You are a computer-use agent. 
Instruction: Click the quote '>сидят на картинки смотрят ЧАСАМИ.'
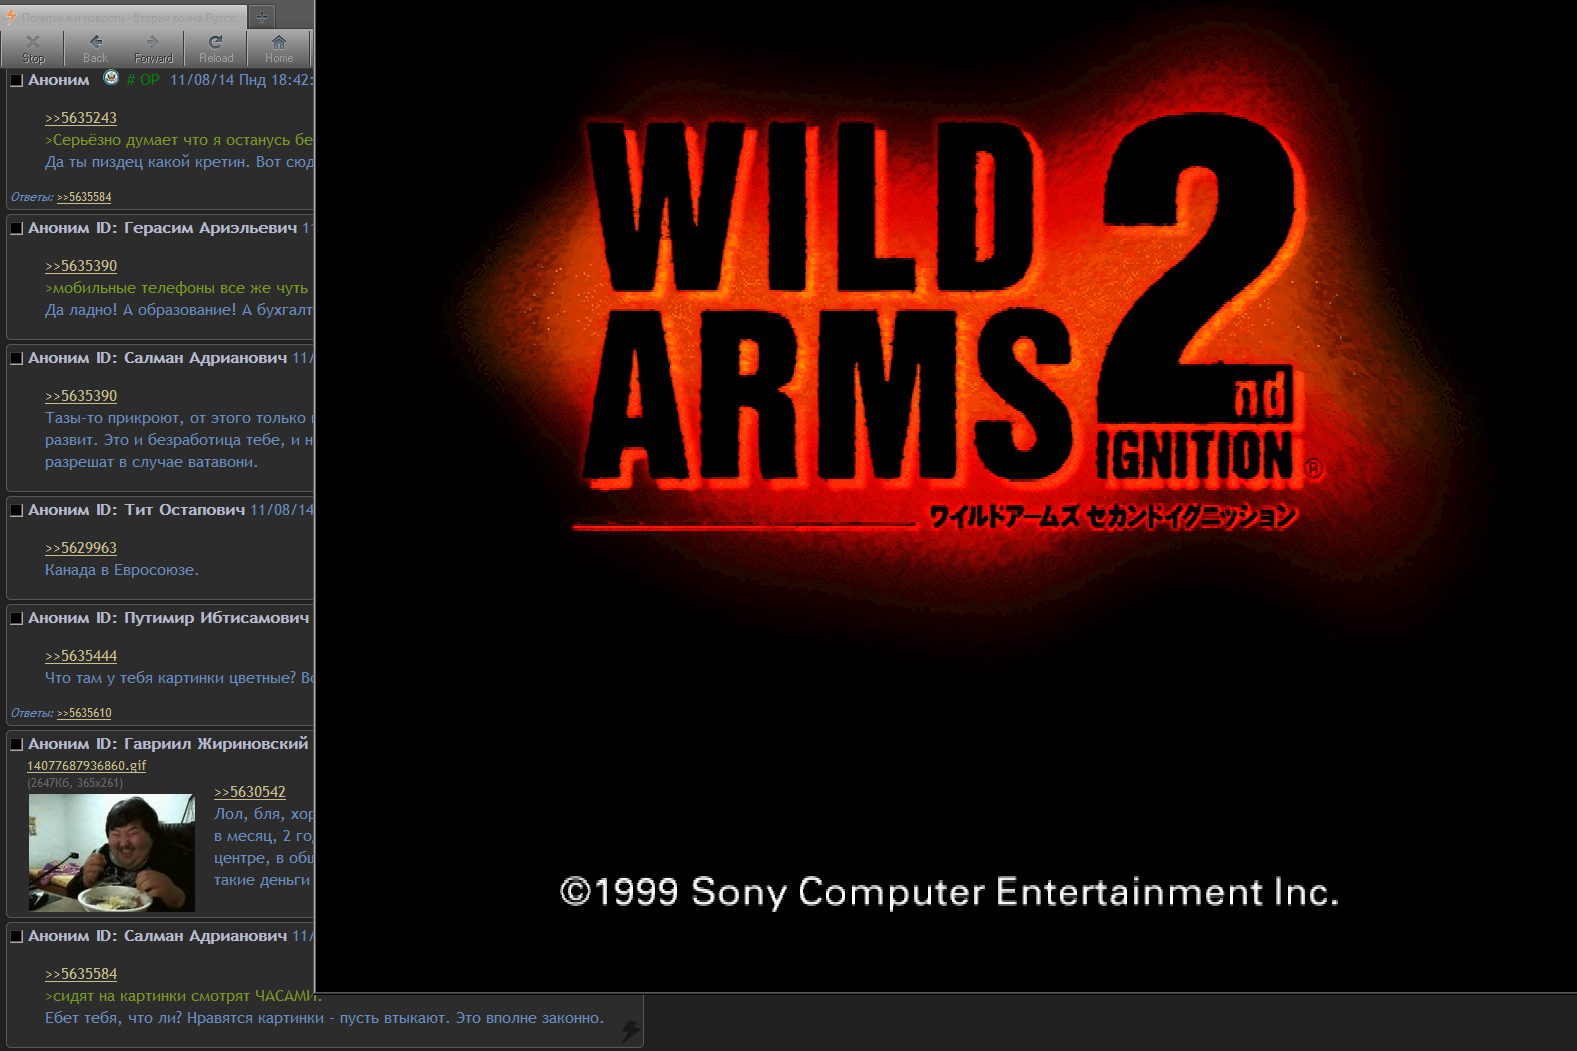click(x=183, y=996)
